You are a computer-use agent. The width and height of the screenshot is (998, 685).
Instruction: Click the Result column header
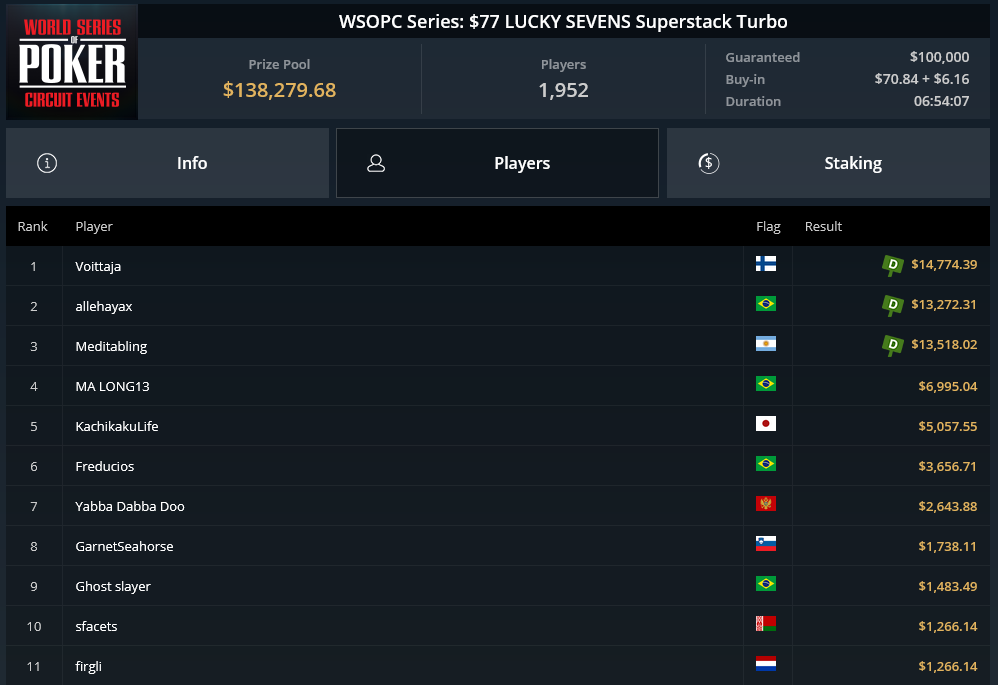tap(823, 227)
